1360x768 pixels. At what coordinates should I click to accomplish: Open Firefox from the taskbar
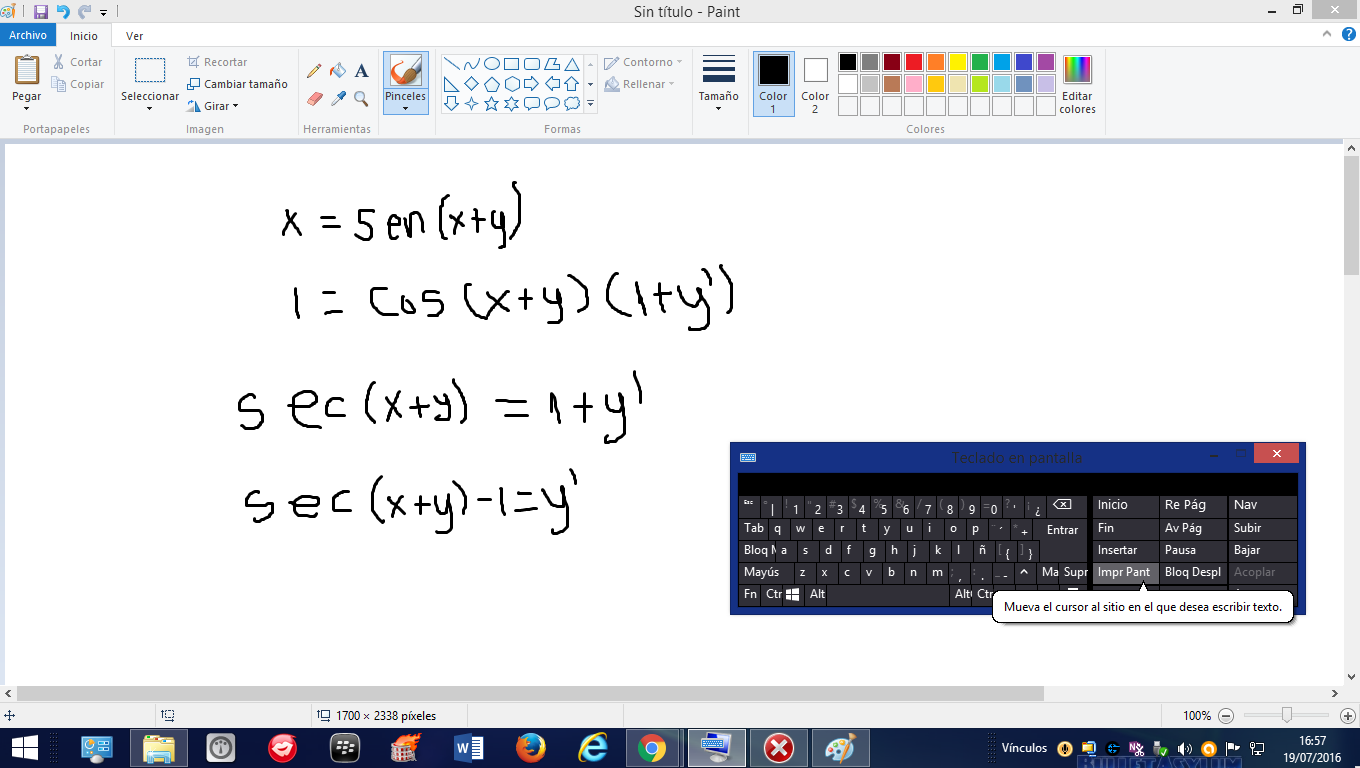530,747
